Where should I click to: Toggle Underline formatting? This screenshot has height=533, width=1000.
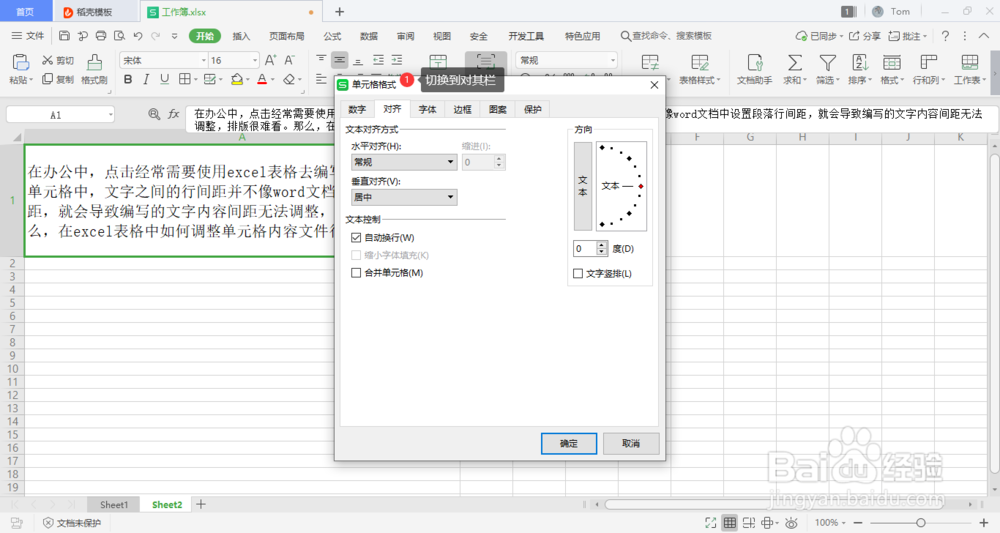pyautogui.click(x=165, y=79)
